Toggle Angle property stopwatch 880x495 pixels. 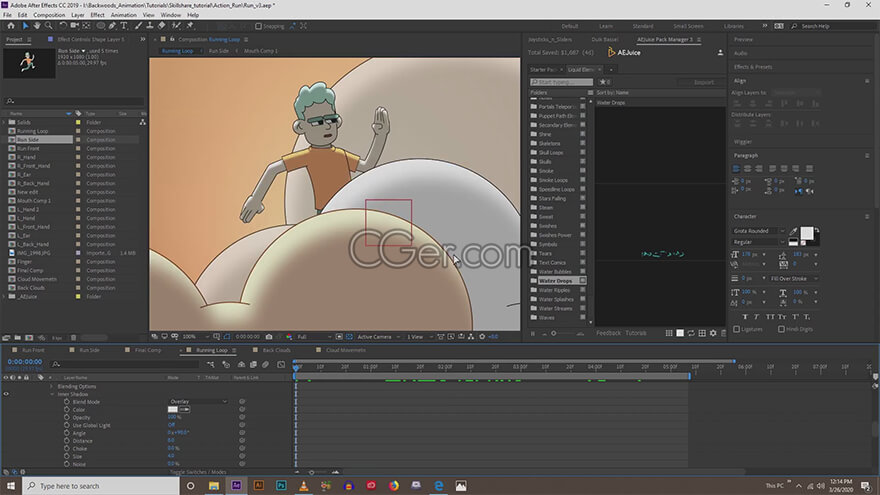click(x=67, y=433)
